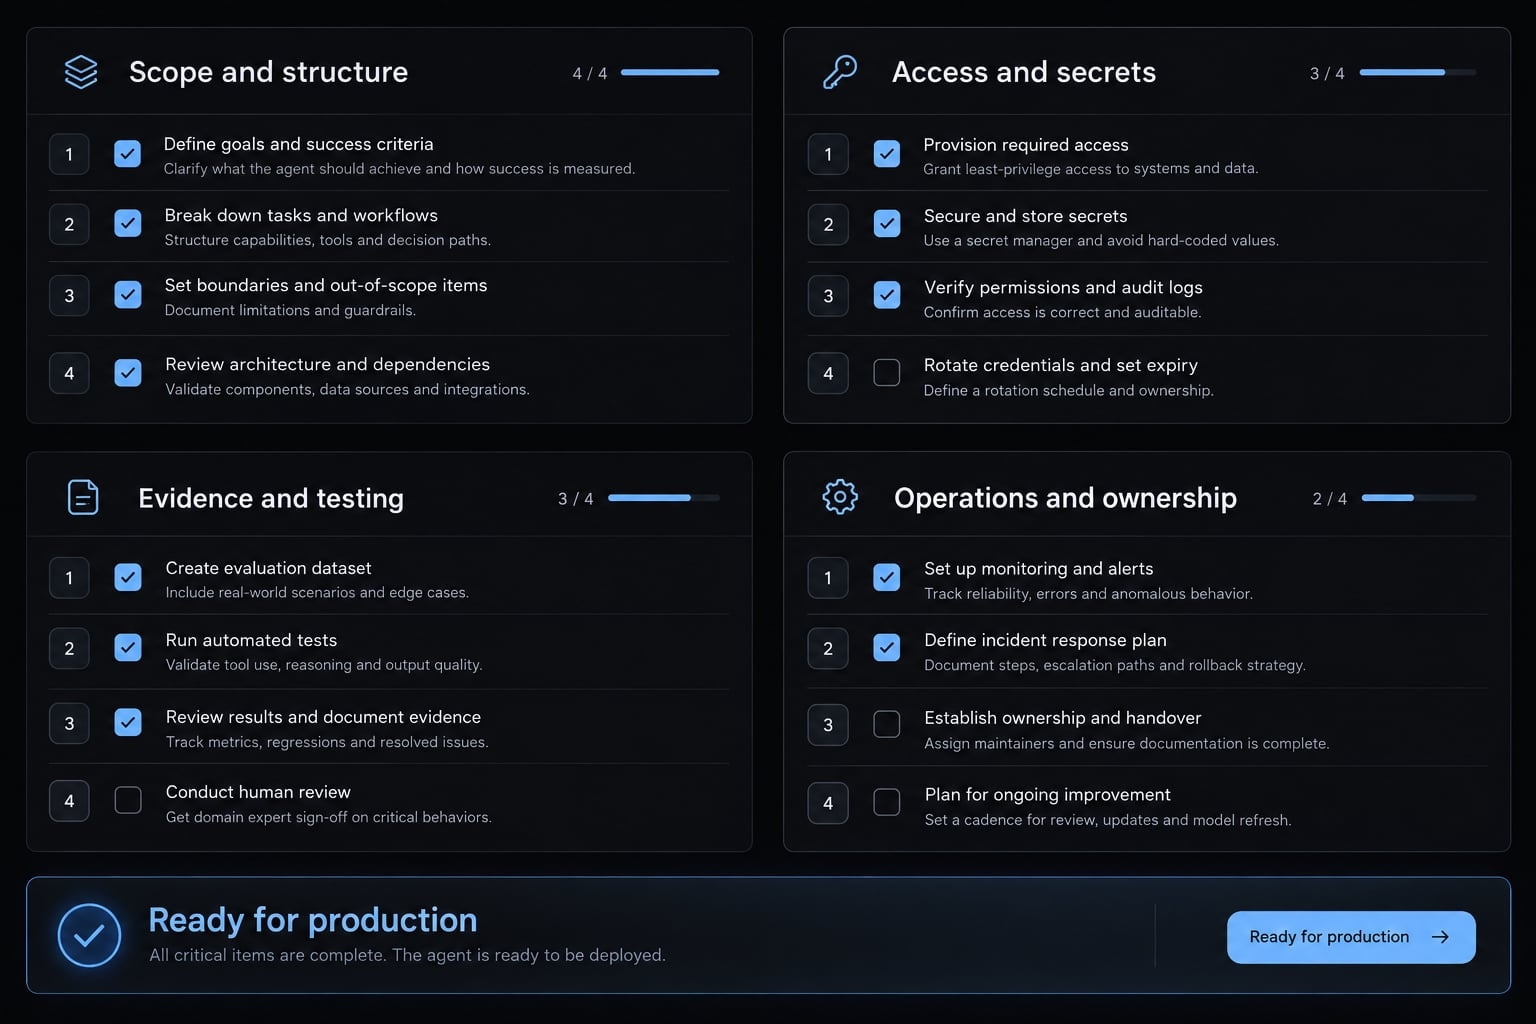Image resolution: width=1536 pixels, height=1024 pixels.
Task: Check Conduct human review
Action: click(x=127, y=800)
